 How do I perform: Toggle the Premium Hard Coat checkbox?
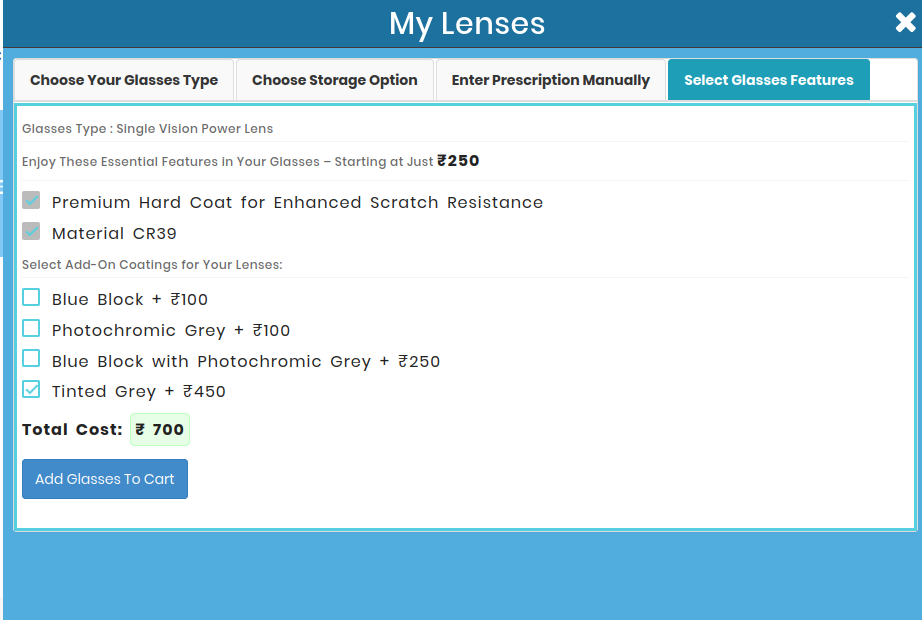click(31, 200)
